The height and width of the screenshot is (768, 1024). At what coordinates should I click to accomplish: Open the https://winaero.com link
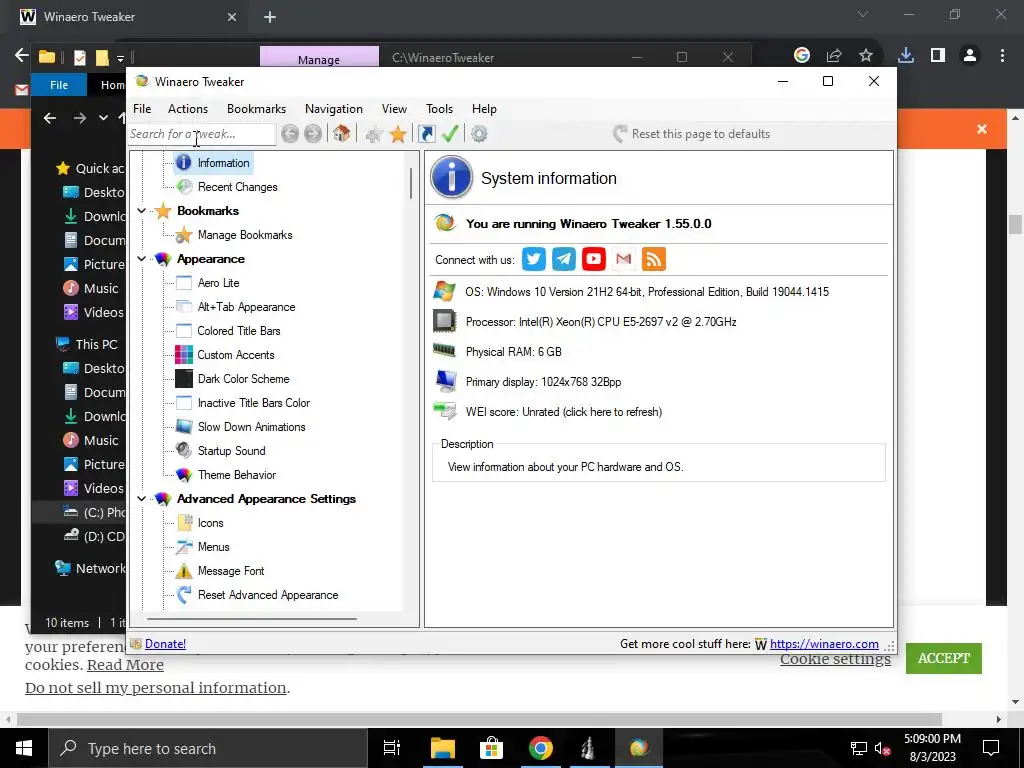pos(824,644)
